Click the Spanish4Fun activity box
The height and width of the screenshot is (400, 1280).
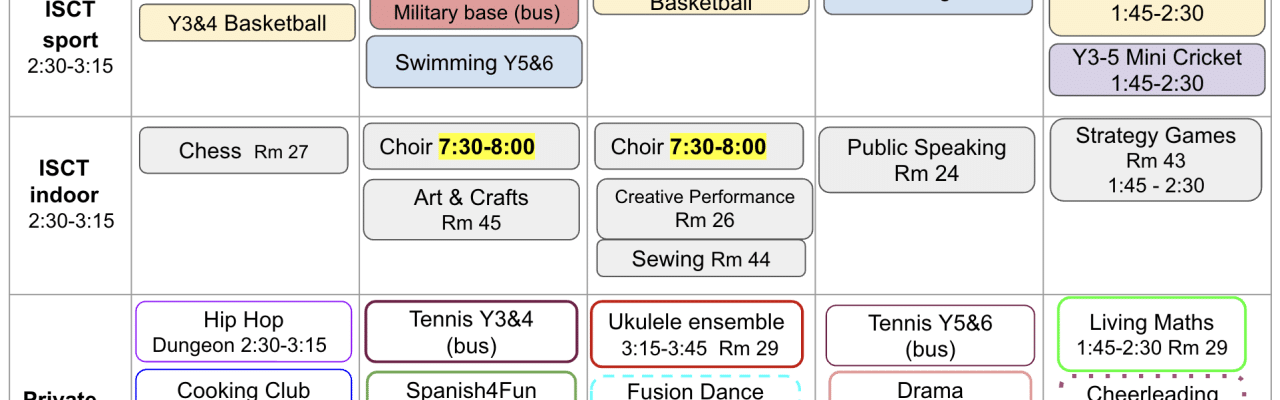(x=472, y=386)
